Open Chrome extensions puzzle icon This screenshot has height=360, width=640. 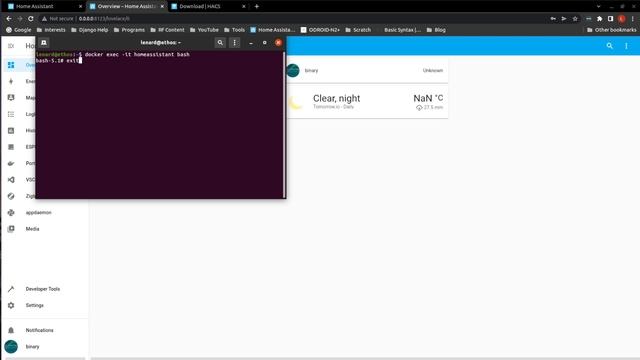coord(599,18)
